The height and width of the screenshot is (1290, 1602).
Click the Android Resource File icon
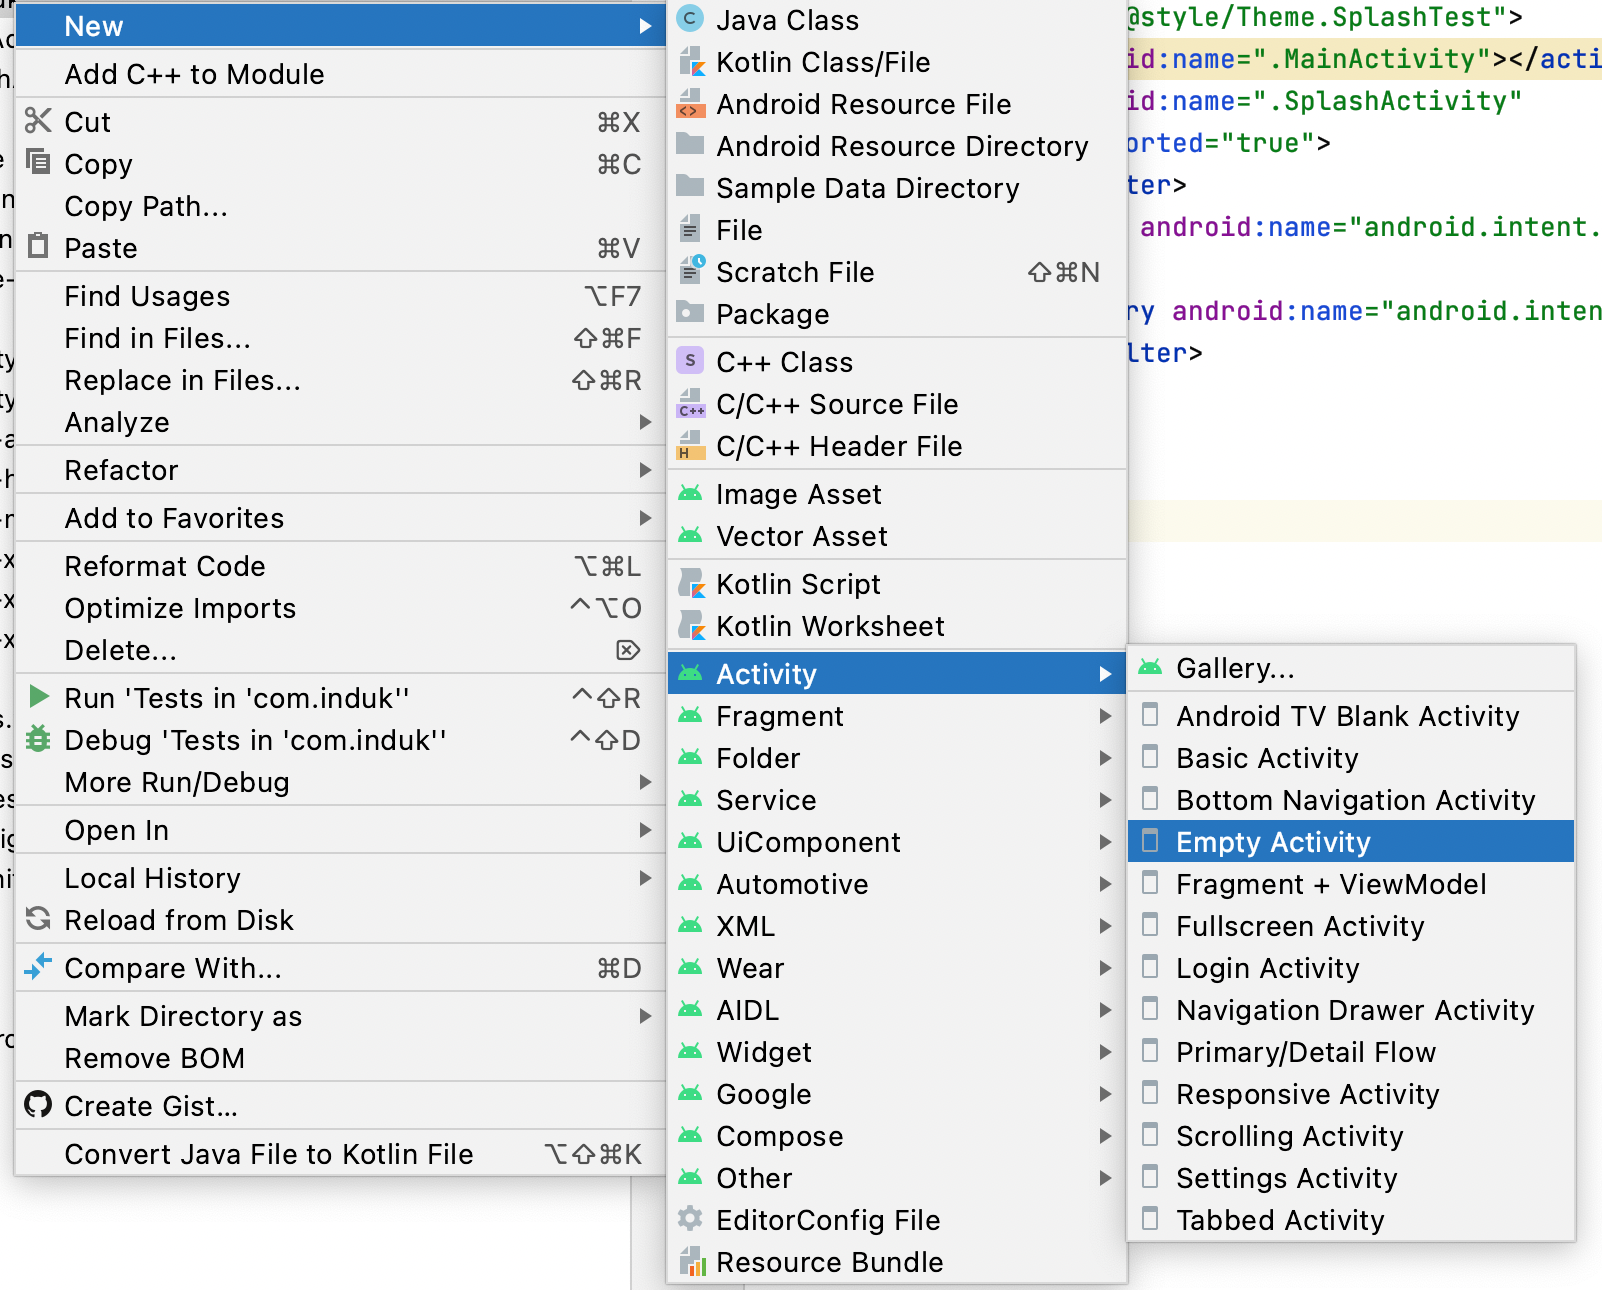pyautogui.click(x=690, y=104)
